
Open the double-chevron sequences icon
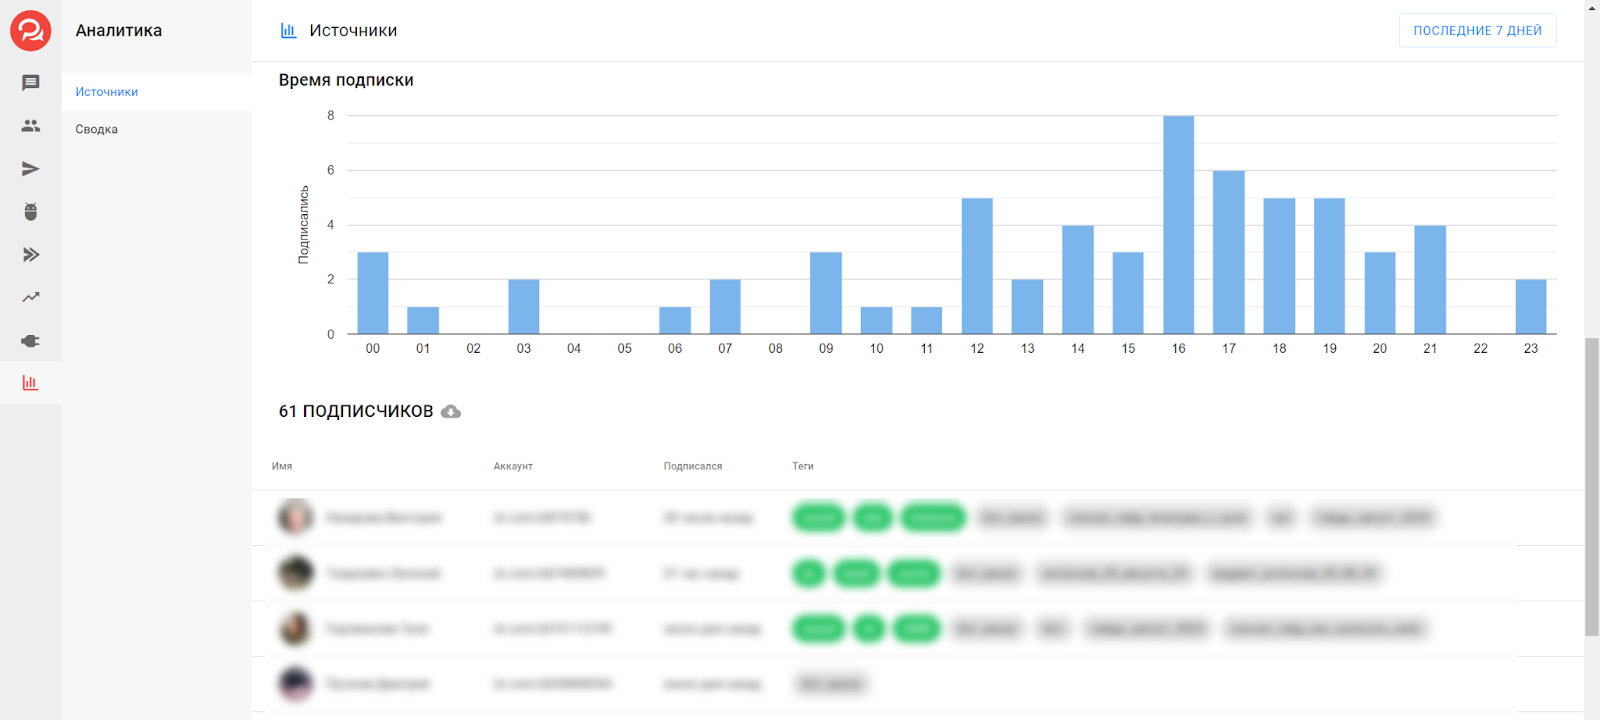30,255
